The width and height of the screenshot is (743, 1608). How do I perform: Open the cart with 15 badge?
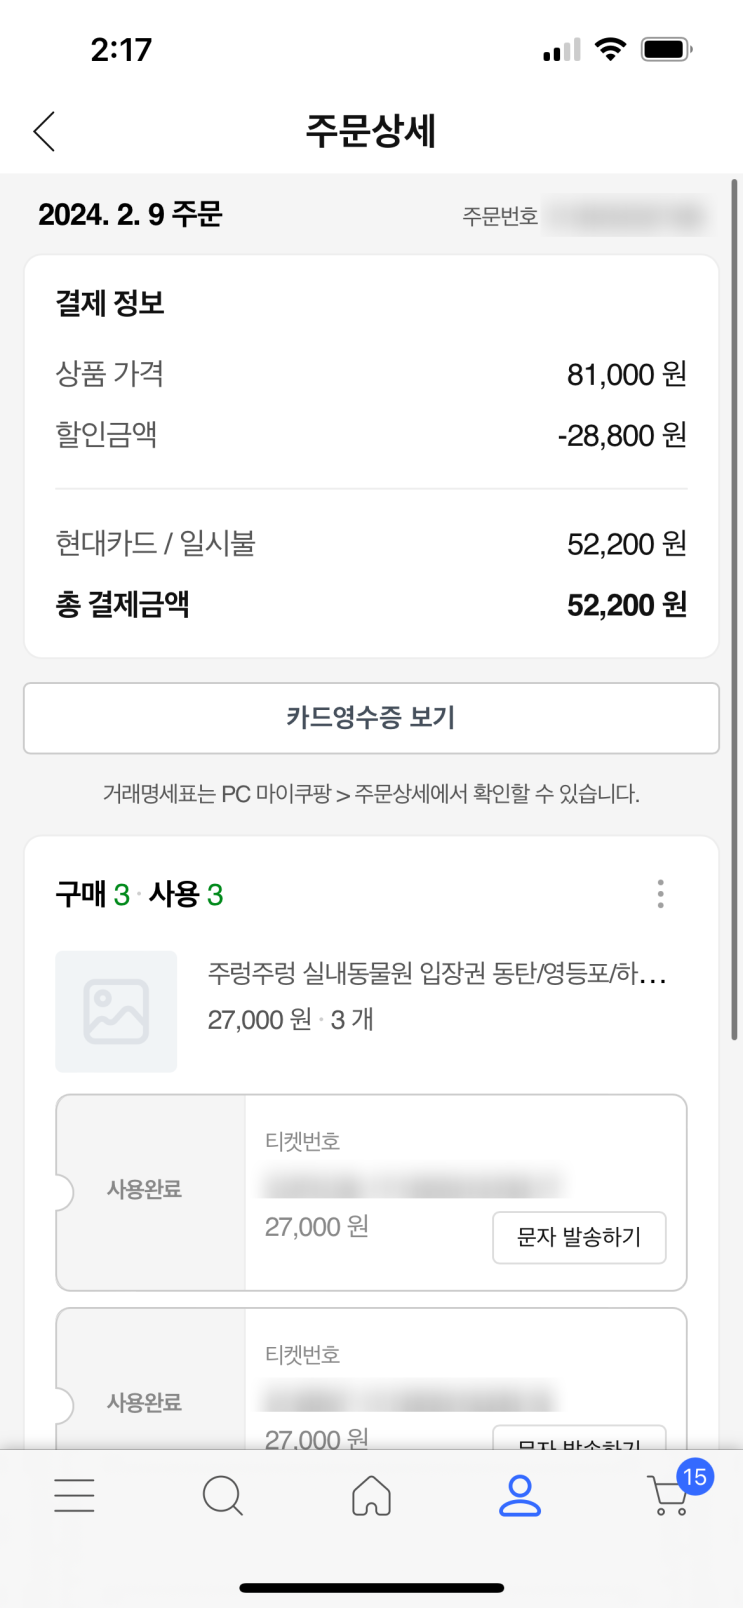670,1495
